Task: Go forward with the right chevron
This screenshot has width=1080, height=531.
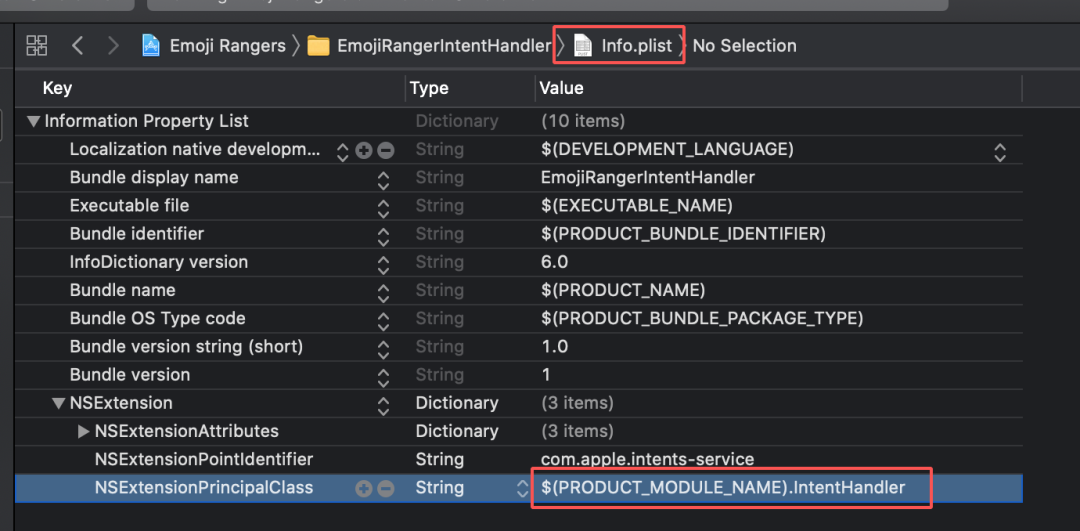Action: click(113, 45)
